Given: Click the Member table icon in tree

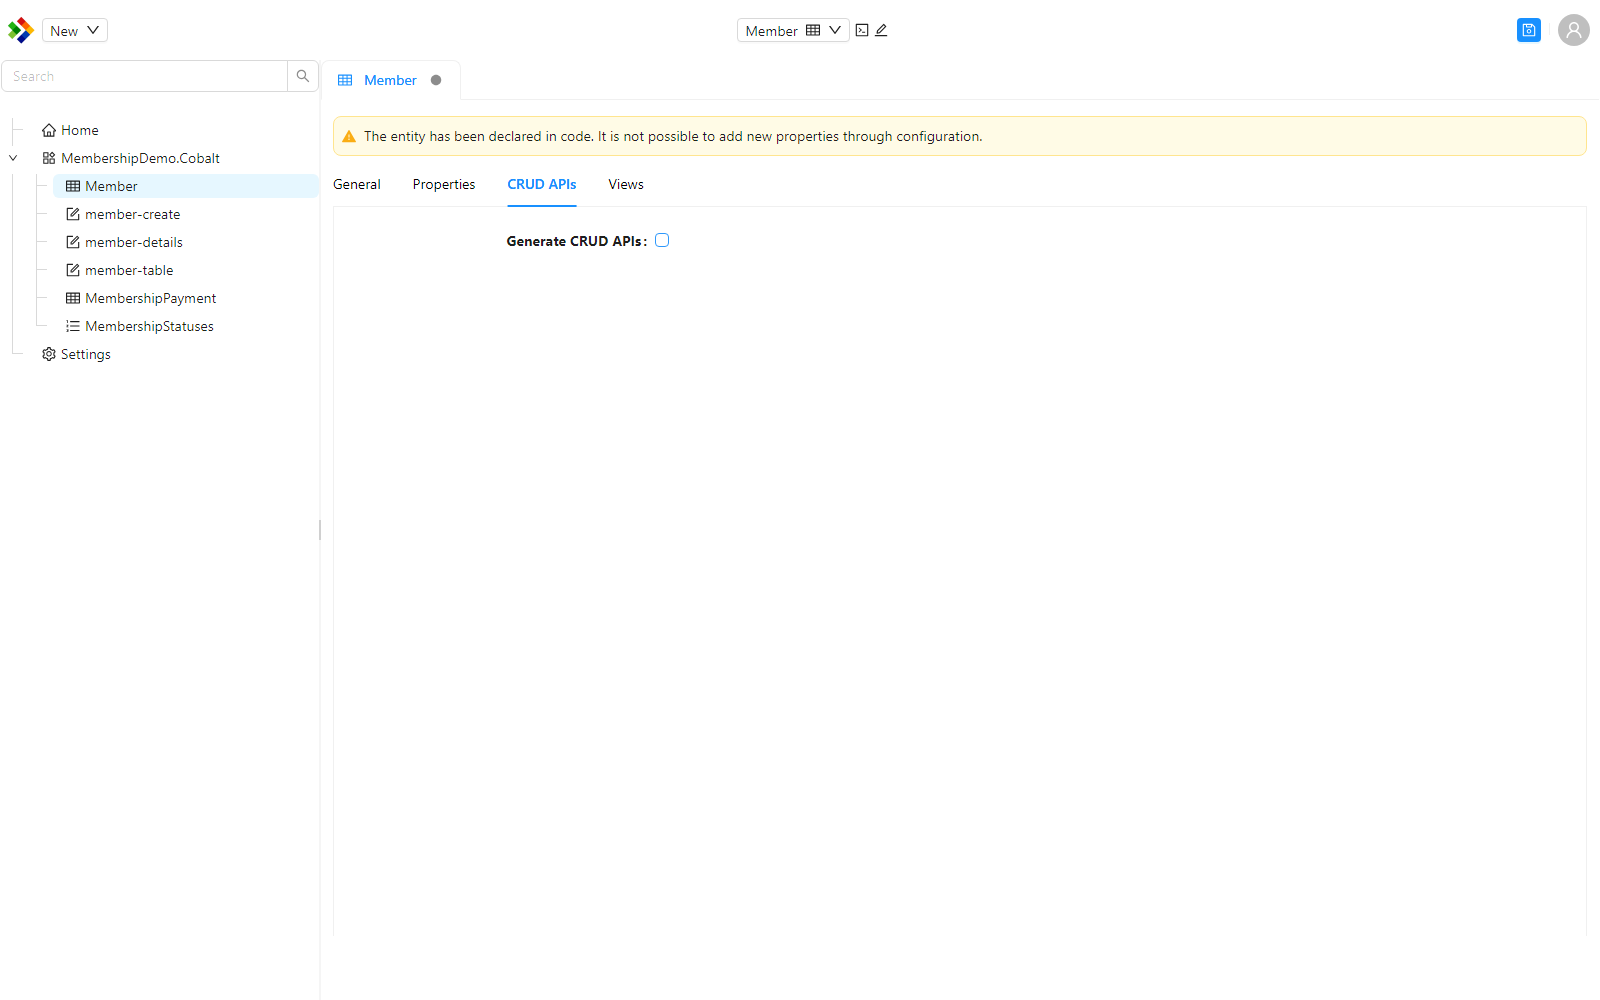Looking at the screenshot, I should pos(73,186).
